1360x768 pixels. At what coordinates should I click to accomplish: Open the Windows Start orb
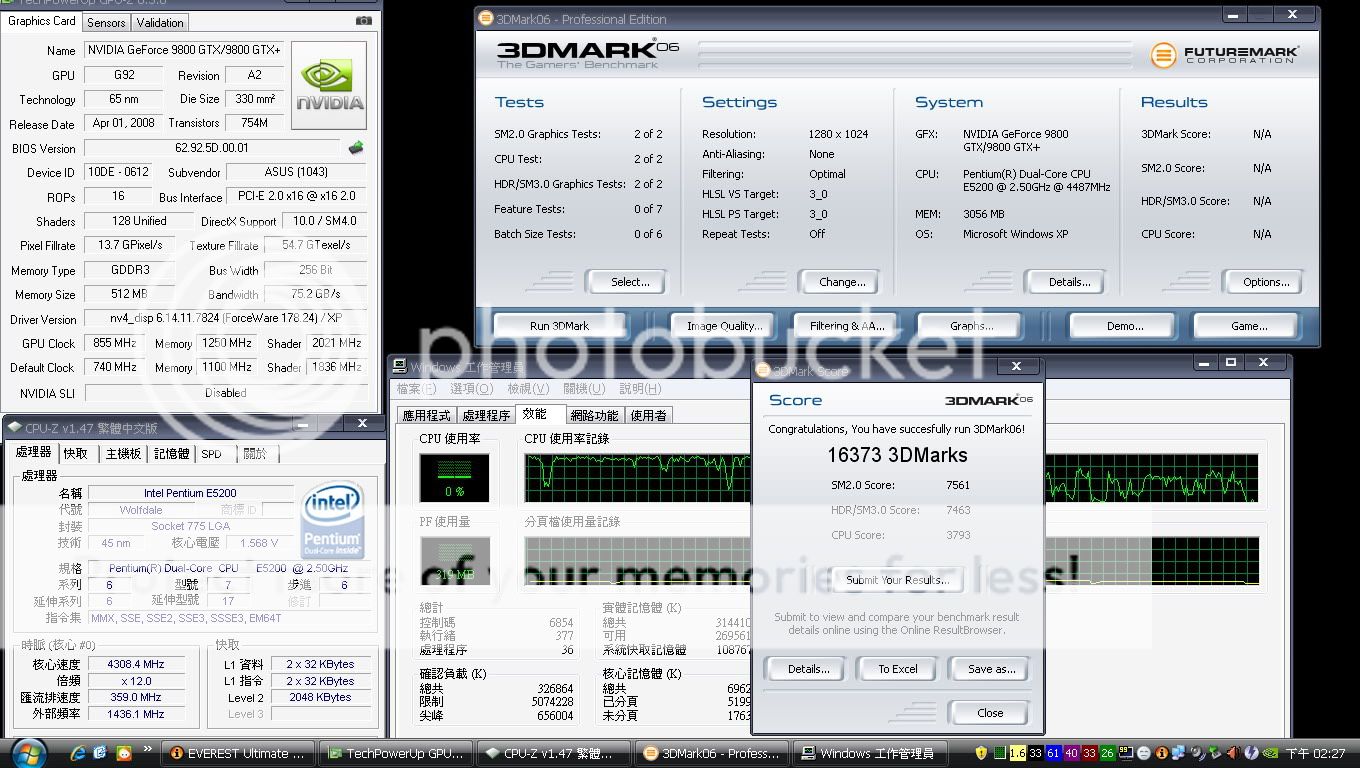(x=27, y=752)
